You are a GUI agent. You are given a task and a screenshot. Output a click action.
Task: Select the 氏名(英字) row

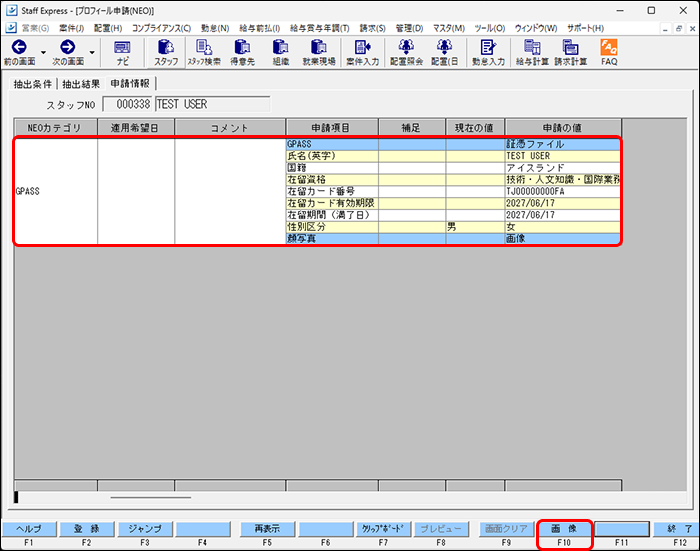[453, 156]
